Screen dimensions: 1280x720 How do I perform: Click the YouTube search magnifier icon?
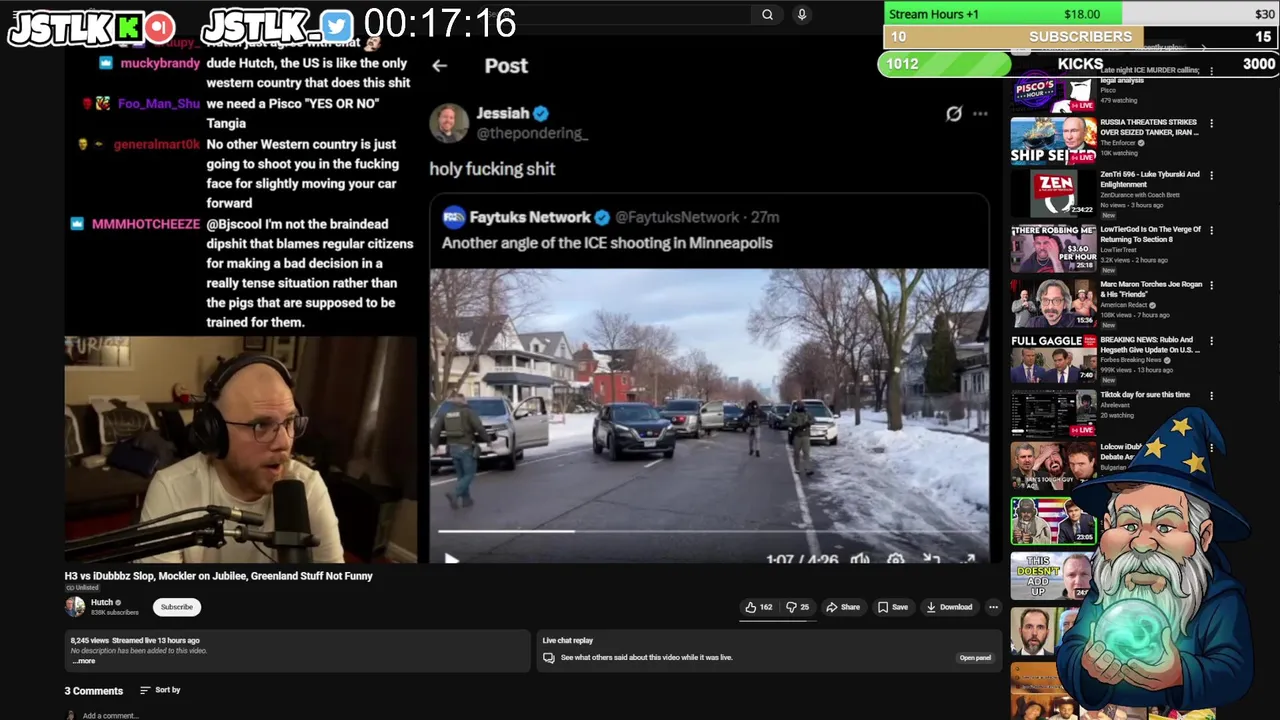point(767,15)
